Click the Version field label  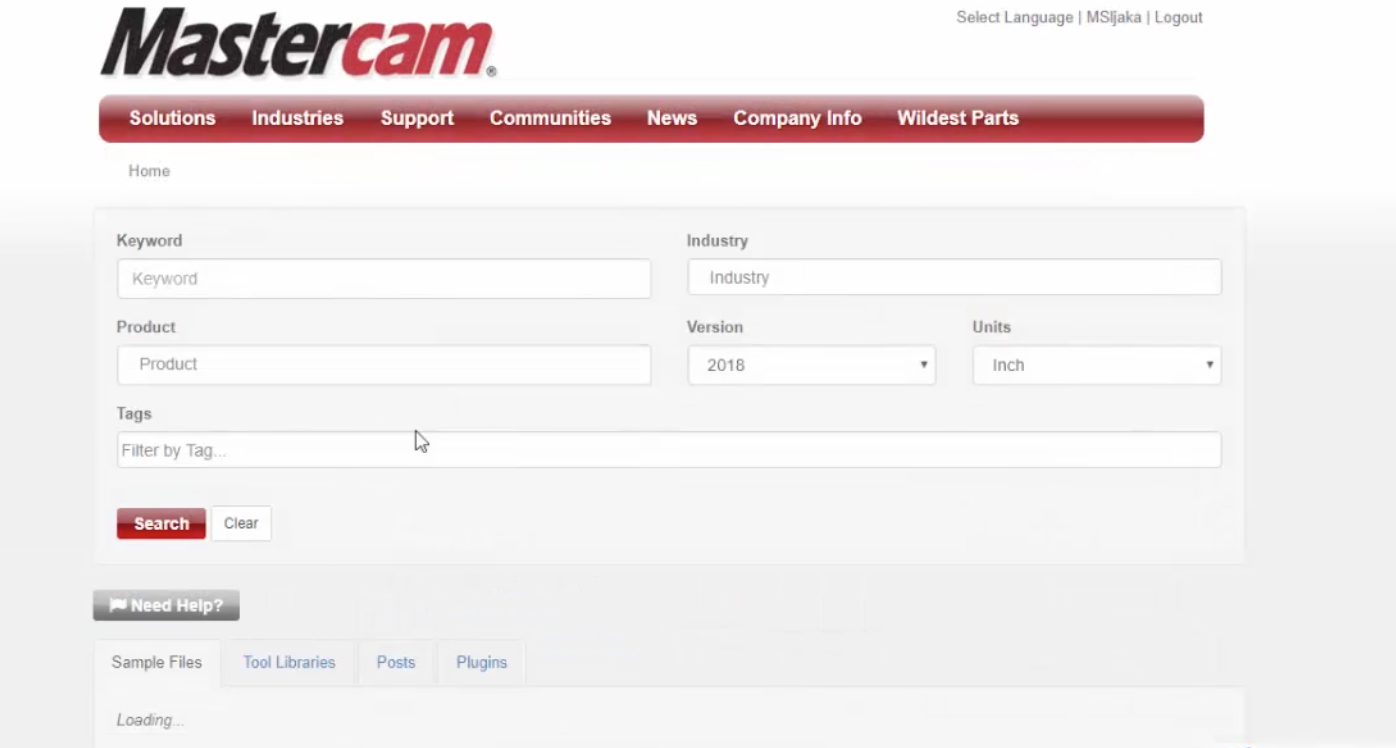point(715,327)
